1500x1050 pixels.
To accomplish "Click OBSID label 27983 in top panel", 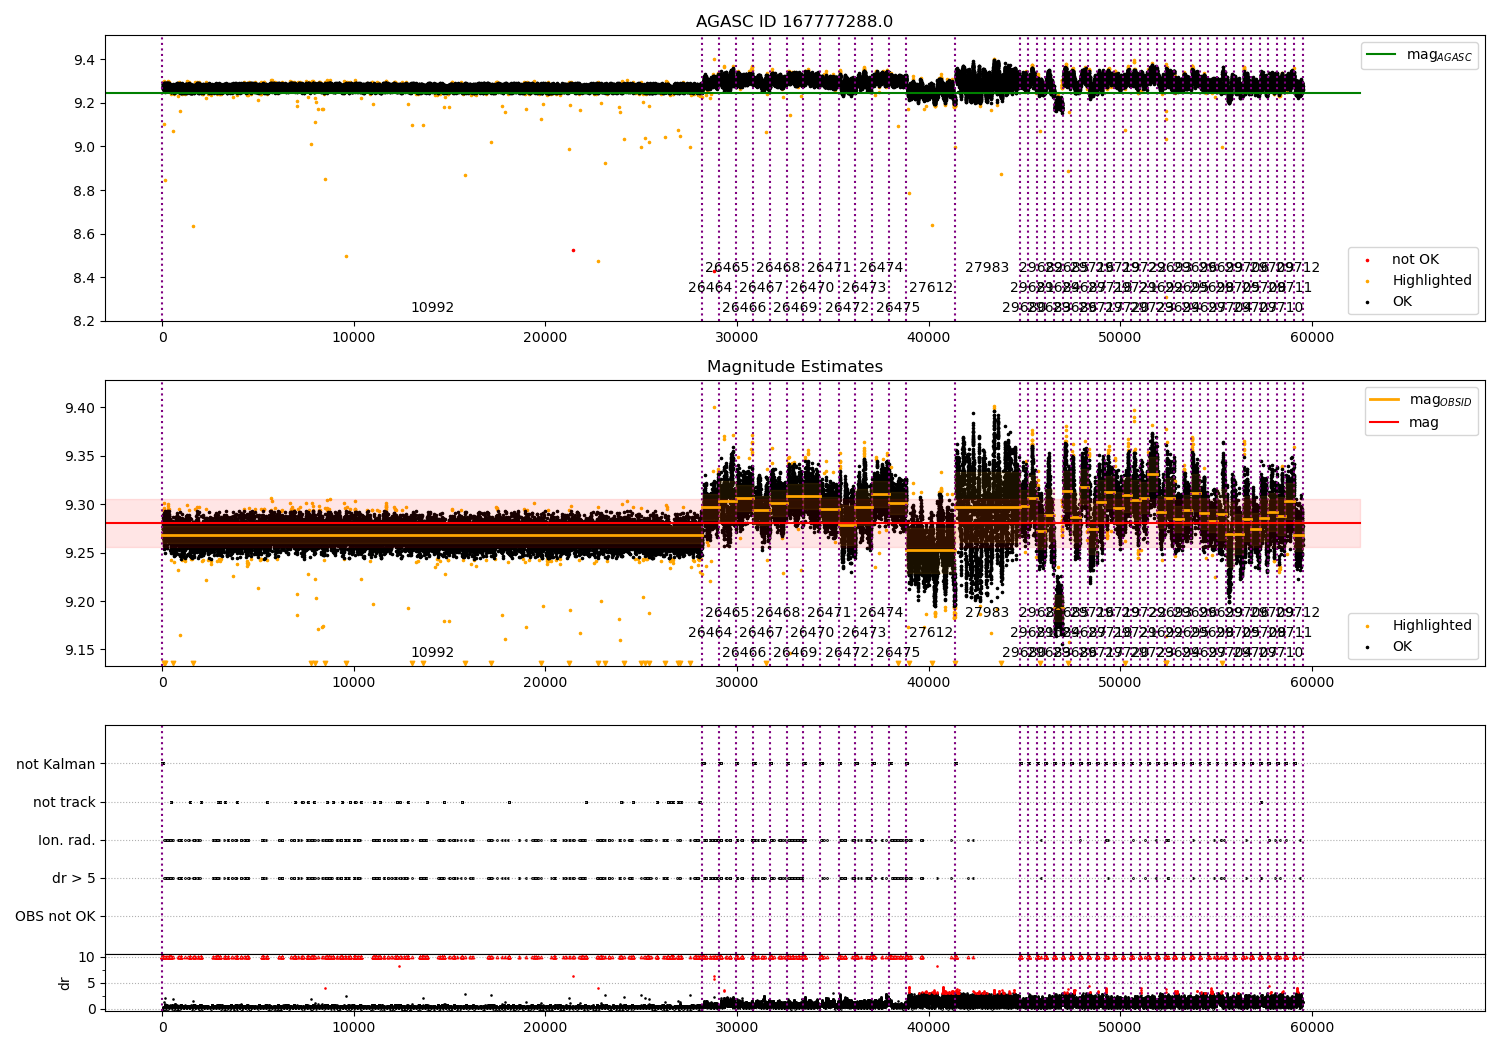I will point(987,268).
